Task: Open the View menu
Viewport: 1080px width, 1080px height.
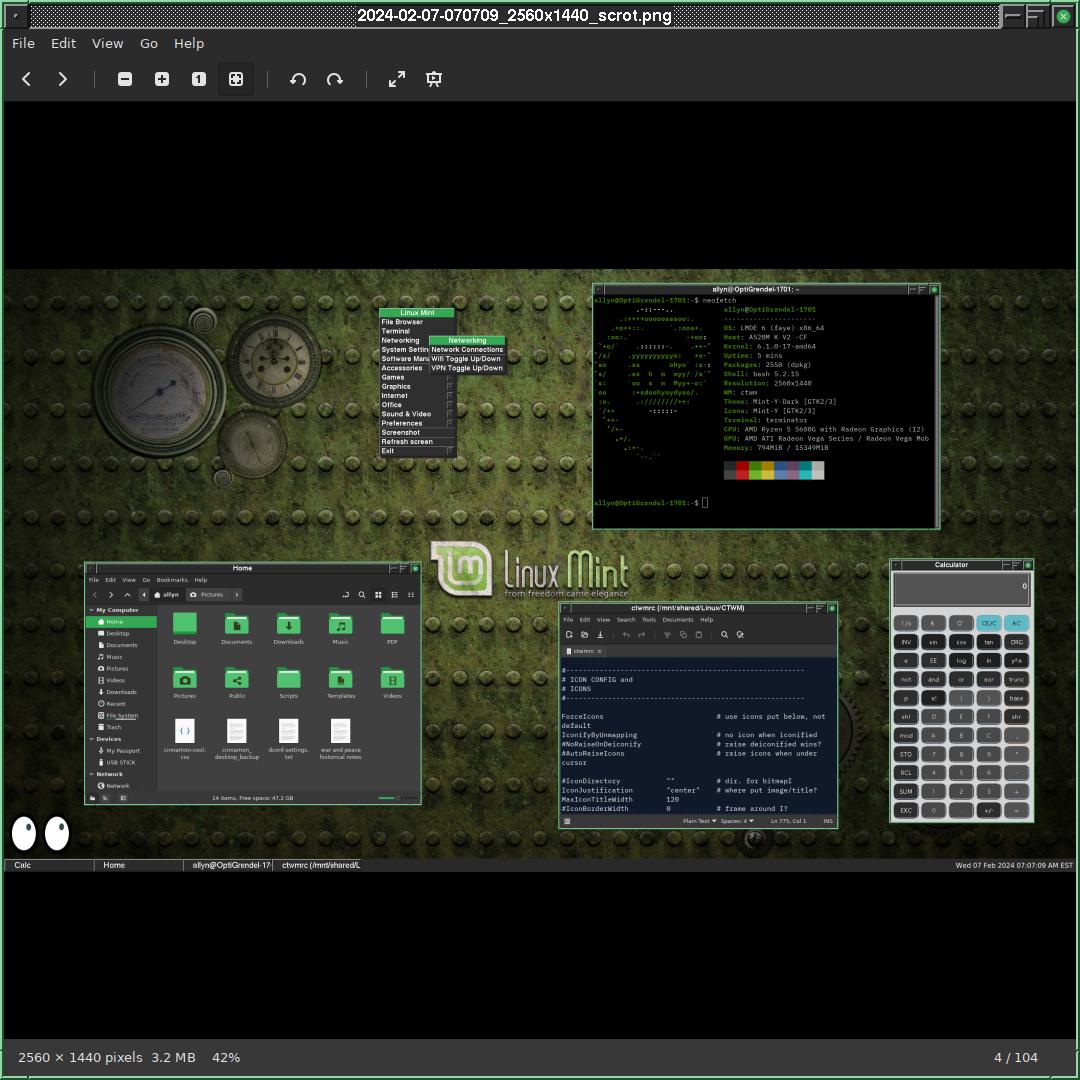Action: pyautogui.click(x=108, y=43)
